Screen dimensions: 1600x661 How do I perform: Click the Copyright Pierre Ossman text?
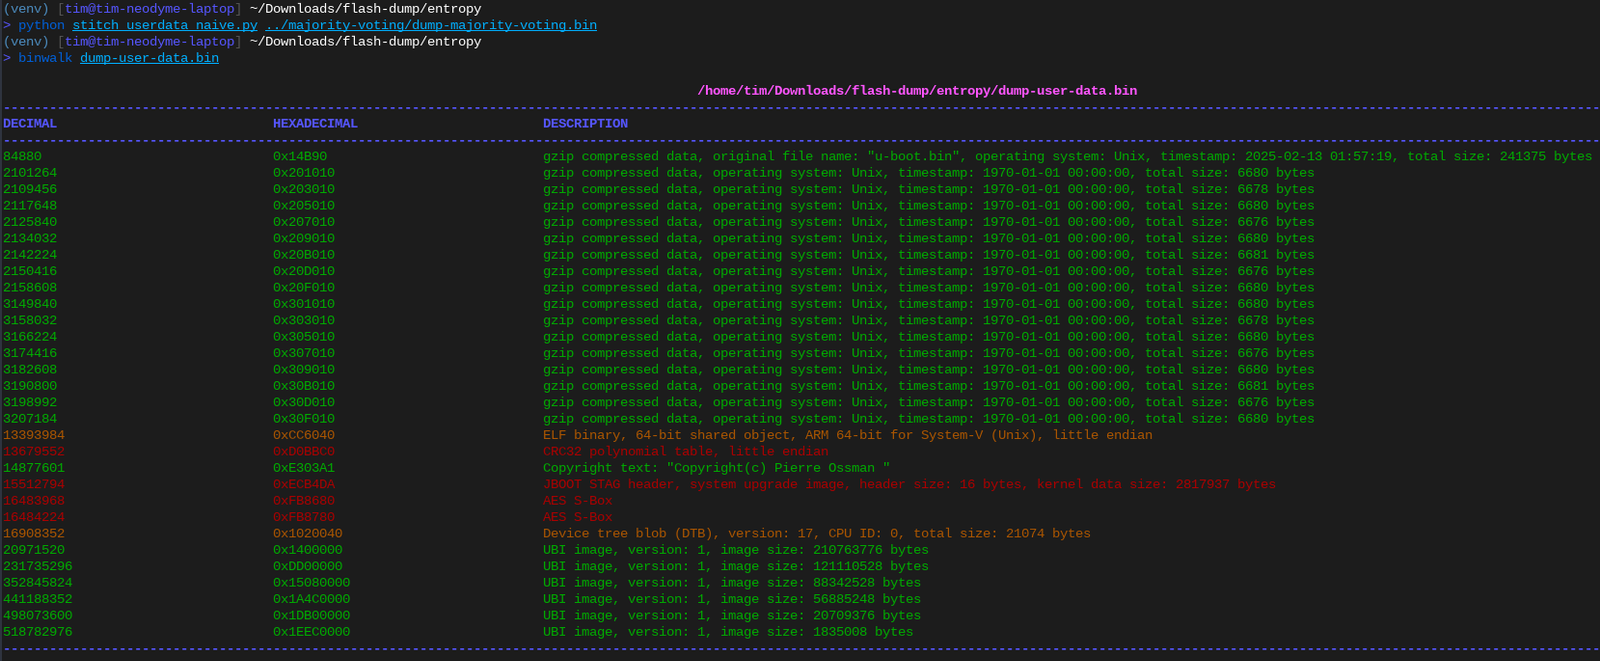[x=716, y=468]
